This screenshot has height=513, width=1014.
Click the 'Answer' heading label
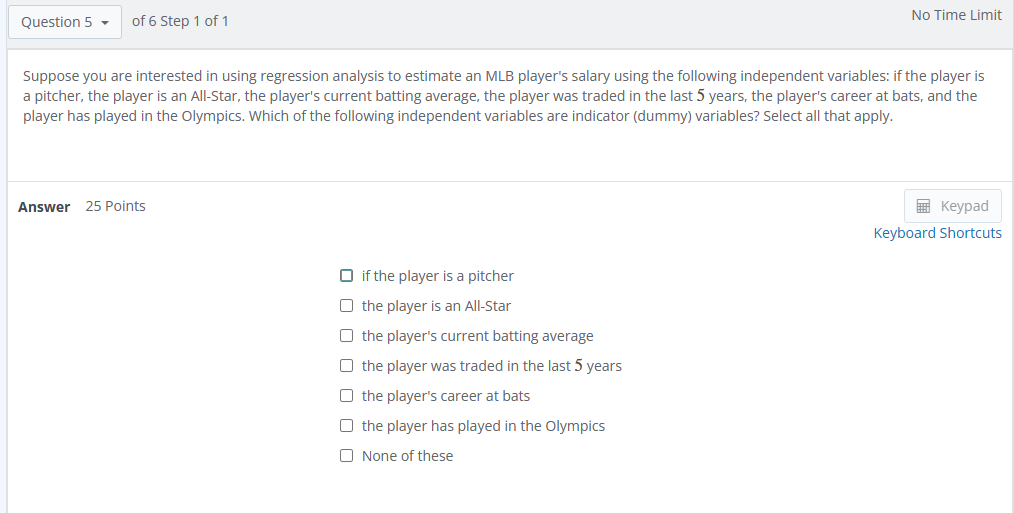[x=44, y=207]
